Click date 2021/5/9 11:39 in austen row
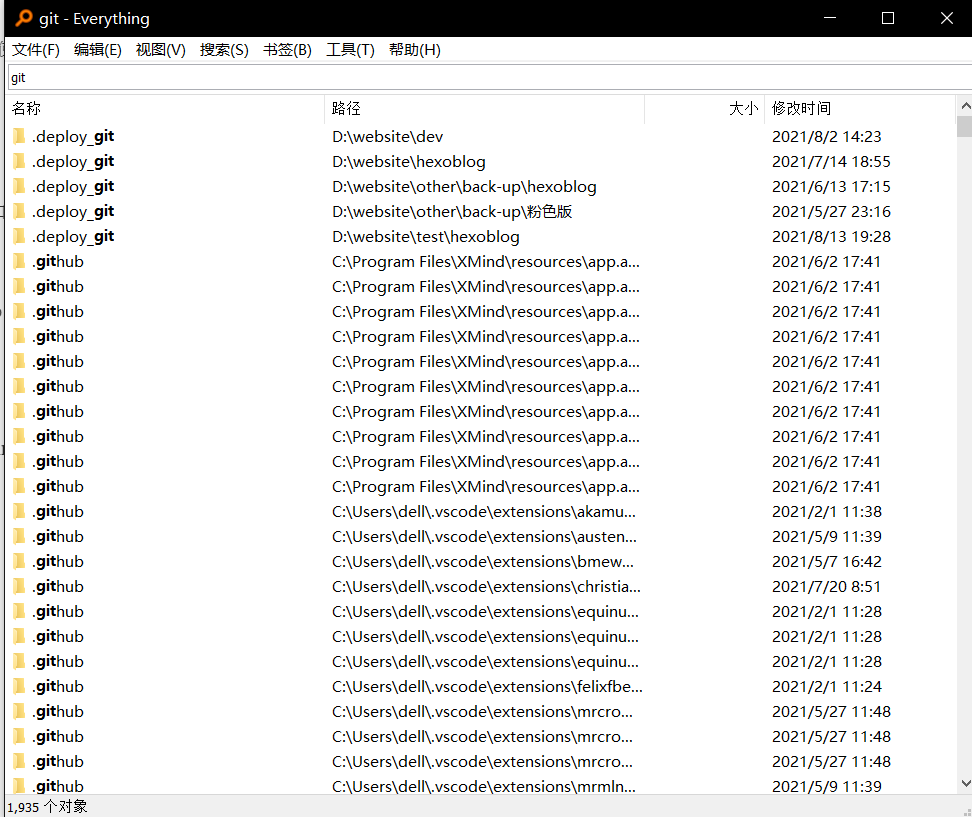972x817 pixels. click(826, 536)
